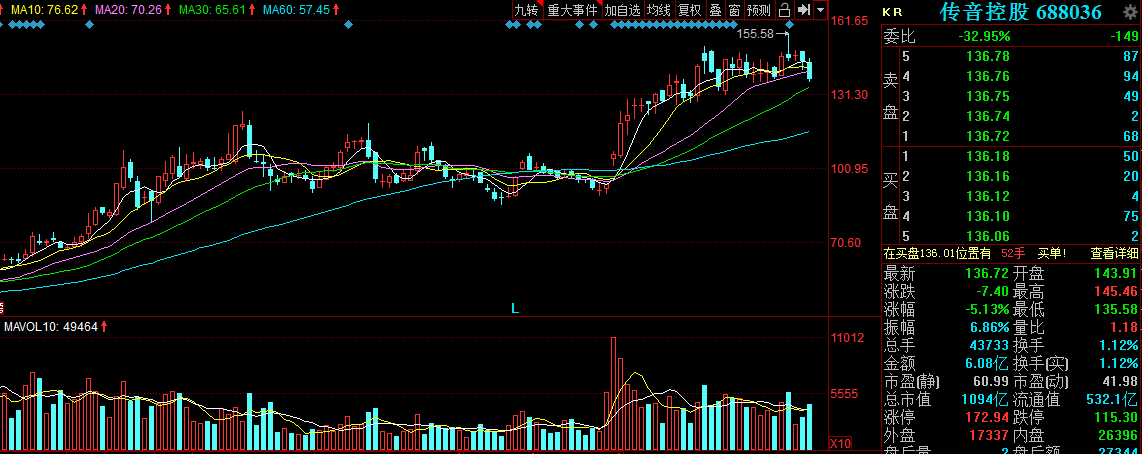Click the 查看详细 link
1142x454 pixels.
click(1113, 254)
